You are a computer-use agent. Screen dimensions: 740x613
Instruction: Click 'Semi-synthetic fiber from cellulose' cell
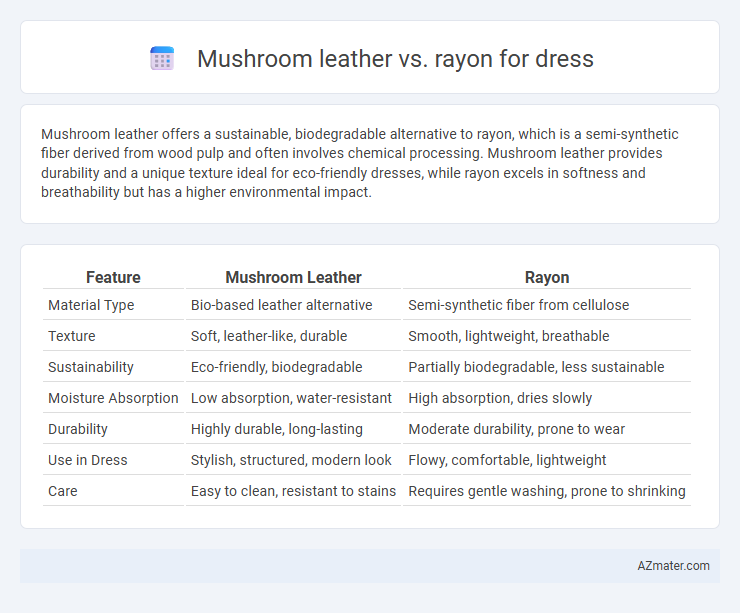click(519, 305)
